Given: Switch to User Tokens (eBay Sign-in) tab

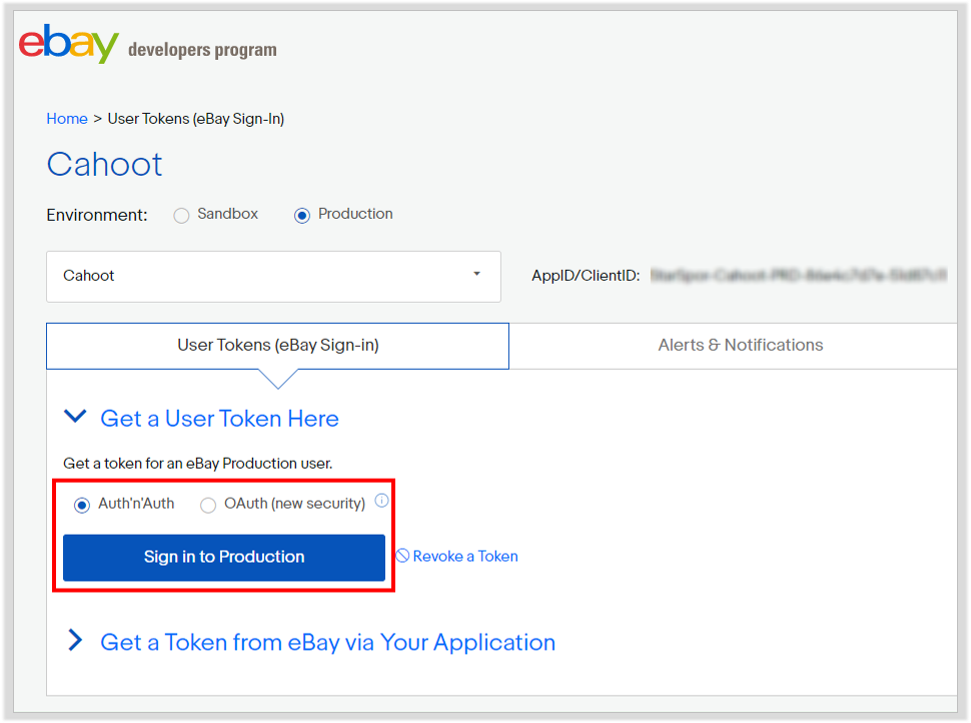Looking at the screenshot, I should point(277,345).
